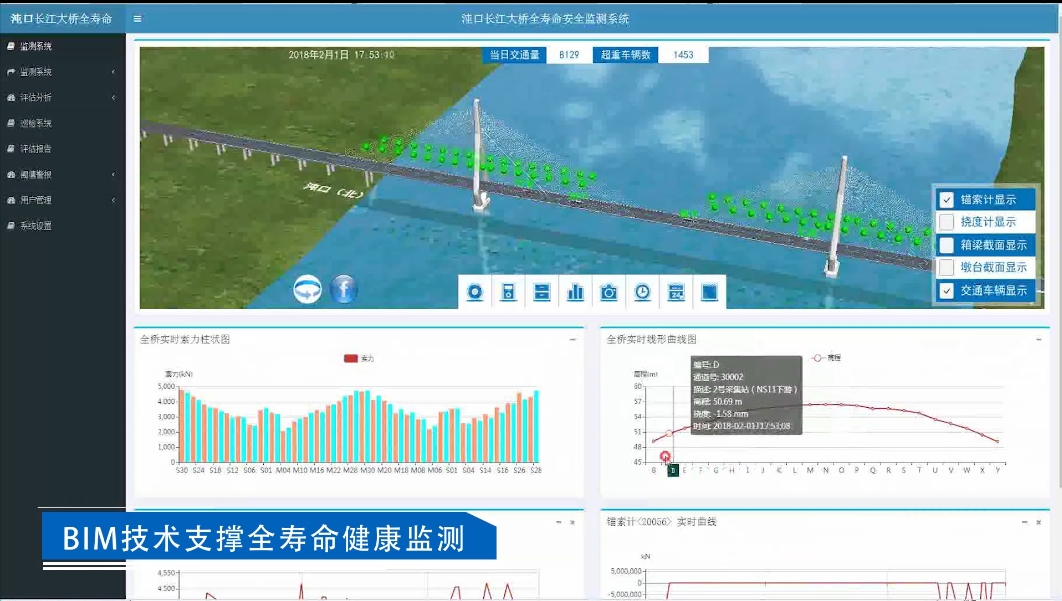
Task: Click the clock toolbar icon
Action: coord(642,292)
